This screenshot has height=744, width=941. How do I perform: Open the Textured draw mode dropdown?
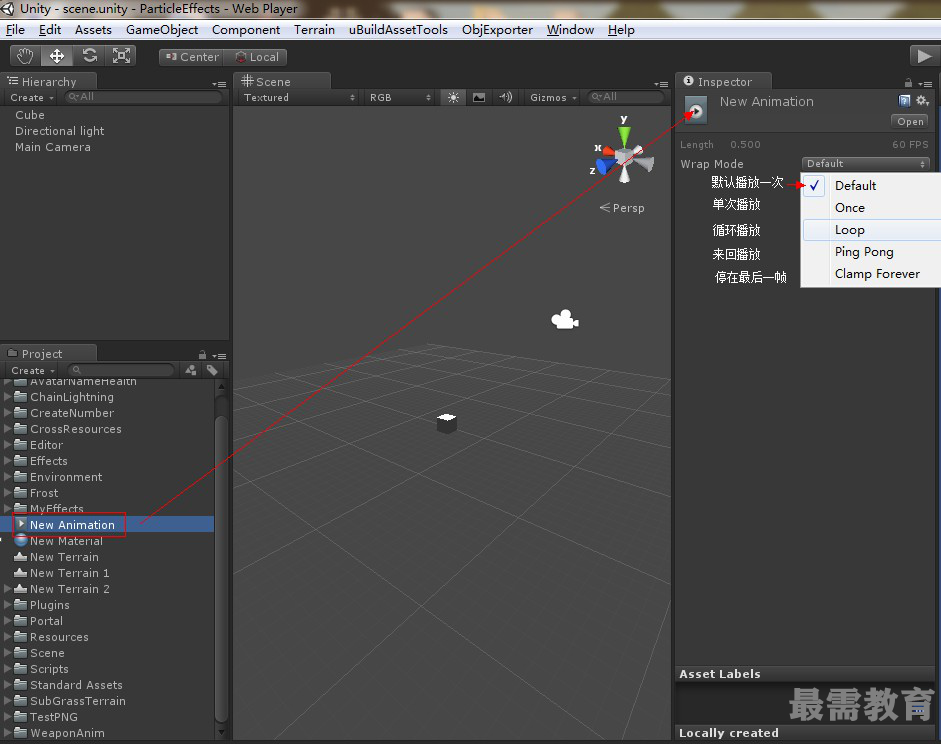(x=298, y=97)
